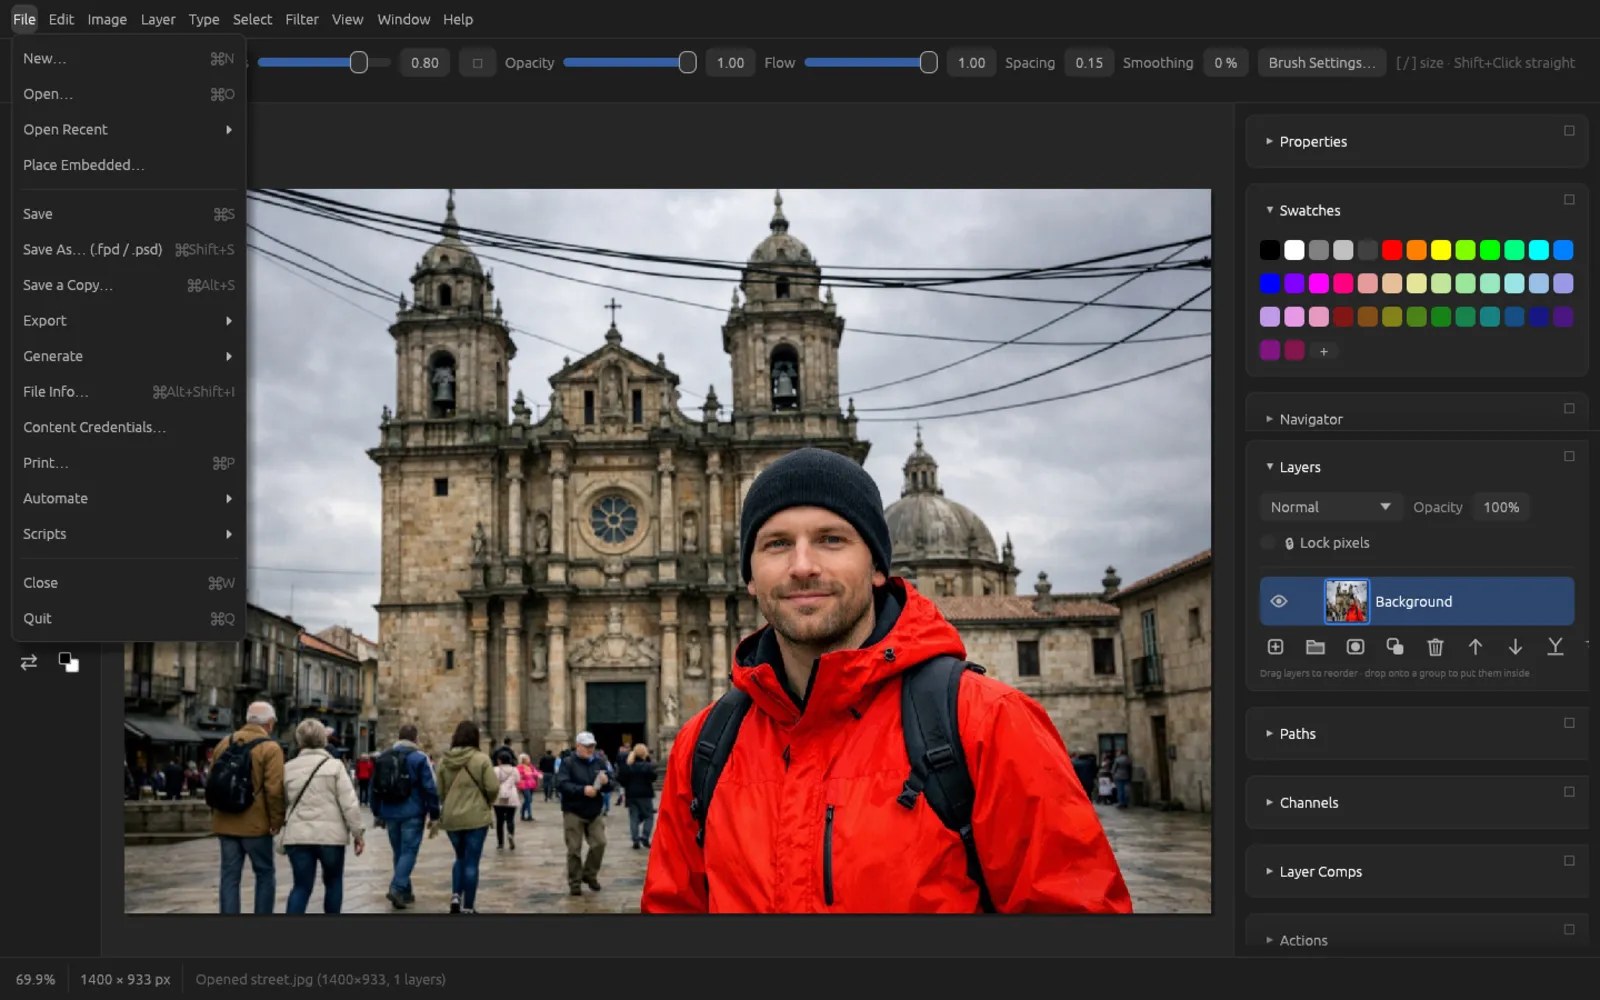Screen dimensions: 1600x1000
Task: Hide the Background layer with the eye icon
Action: pos(1278,601)
